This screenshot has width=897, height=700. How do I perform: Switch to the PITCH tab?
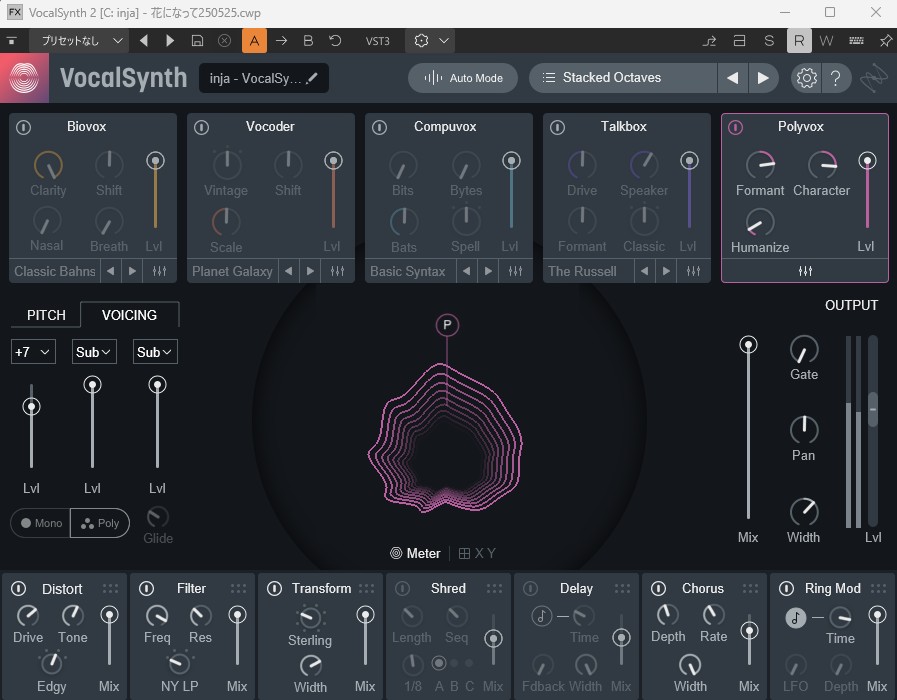46,315
